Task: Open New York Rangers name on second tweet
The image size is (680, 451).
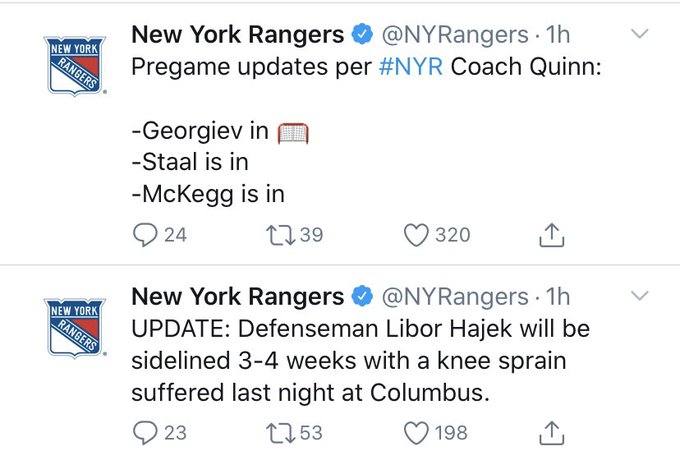Action: coord(238,297)
